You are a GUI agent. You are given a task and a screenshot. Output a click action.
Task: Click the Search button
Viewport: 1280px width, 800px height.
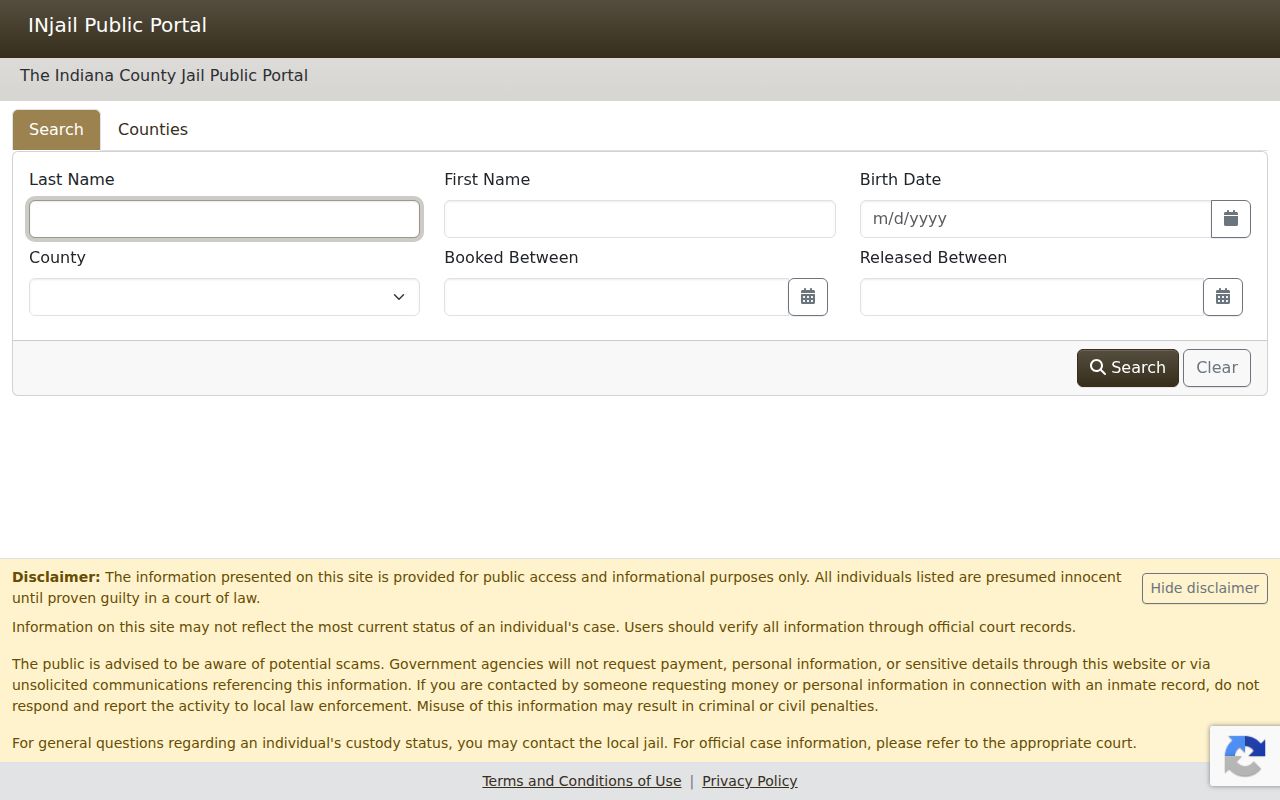coord(1128,368)
